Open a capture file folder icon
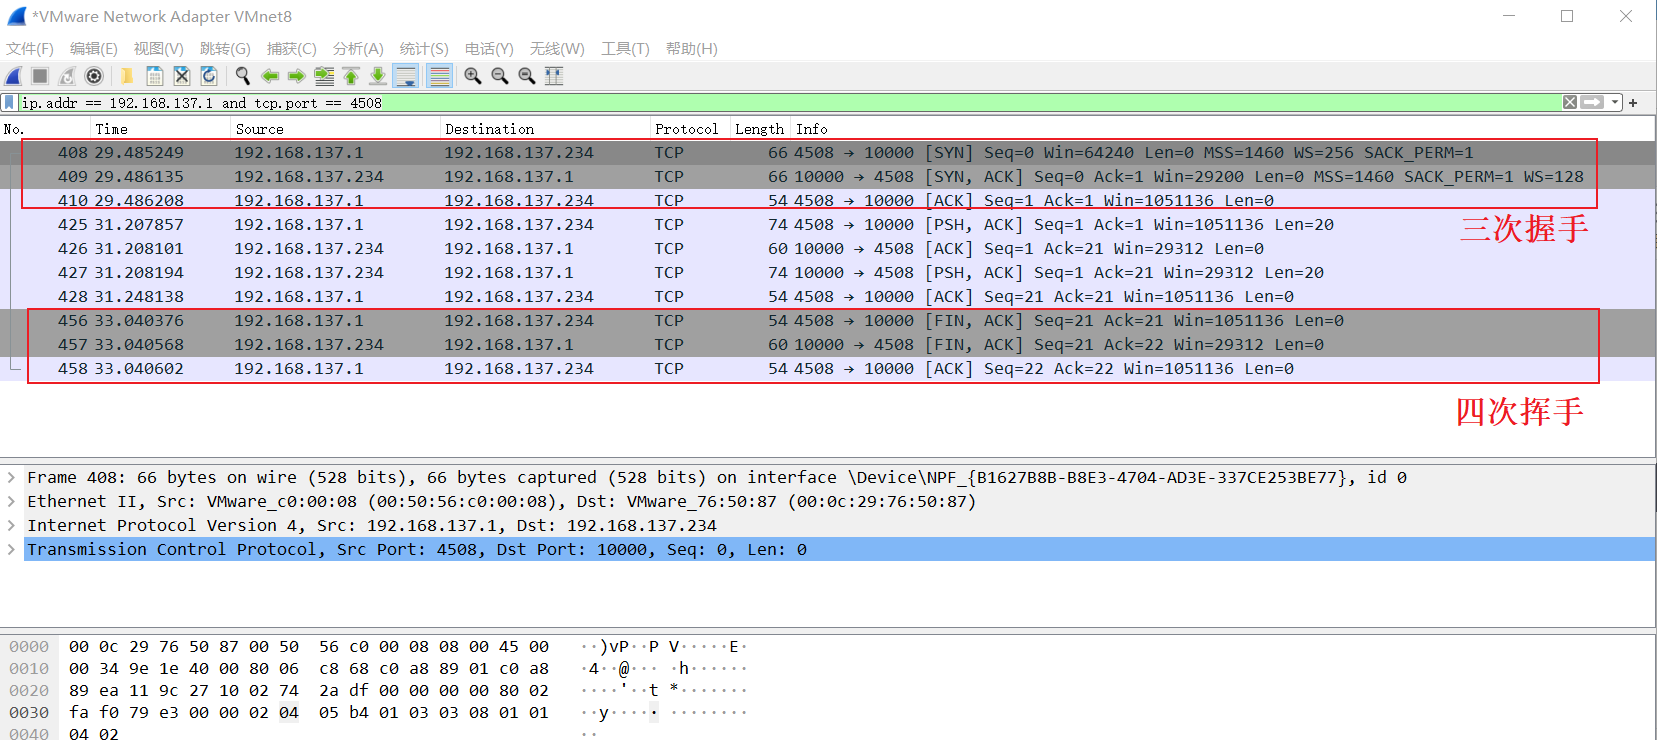Screen dimensions: 1657x740 click(127, 76)
